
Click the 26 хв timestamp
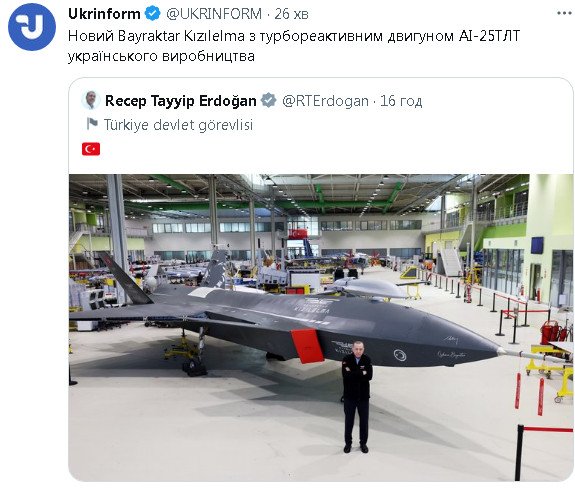[x=292, y=14]
